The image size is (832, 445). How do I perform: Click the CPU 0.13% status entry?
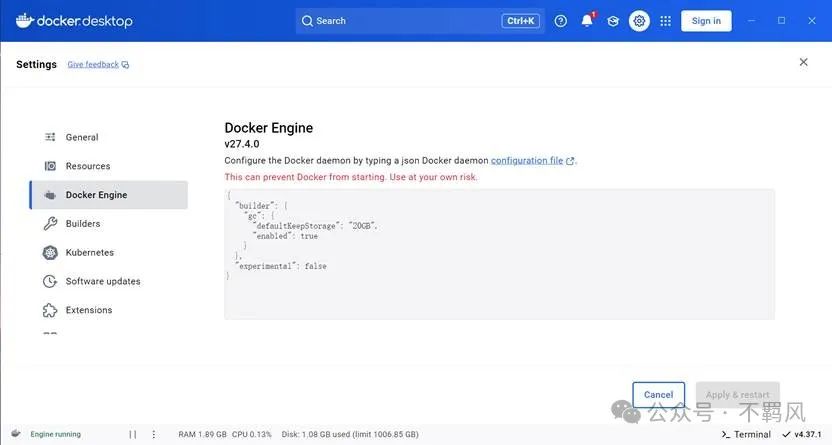(x=252, y=434)
